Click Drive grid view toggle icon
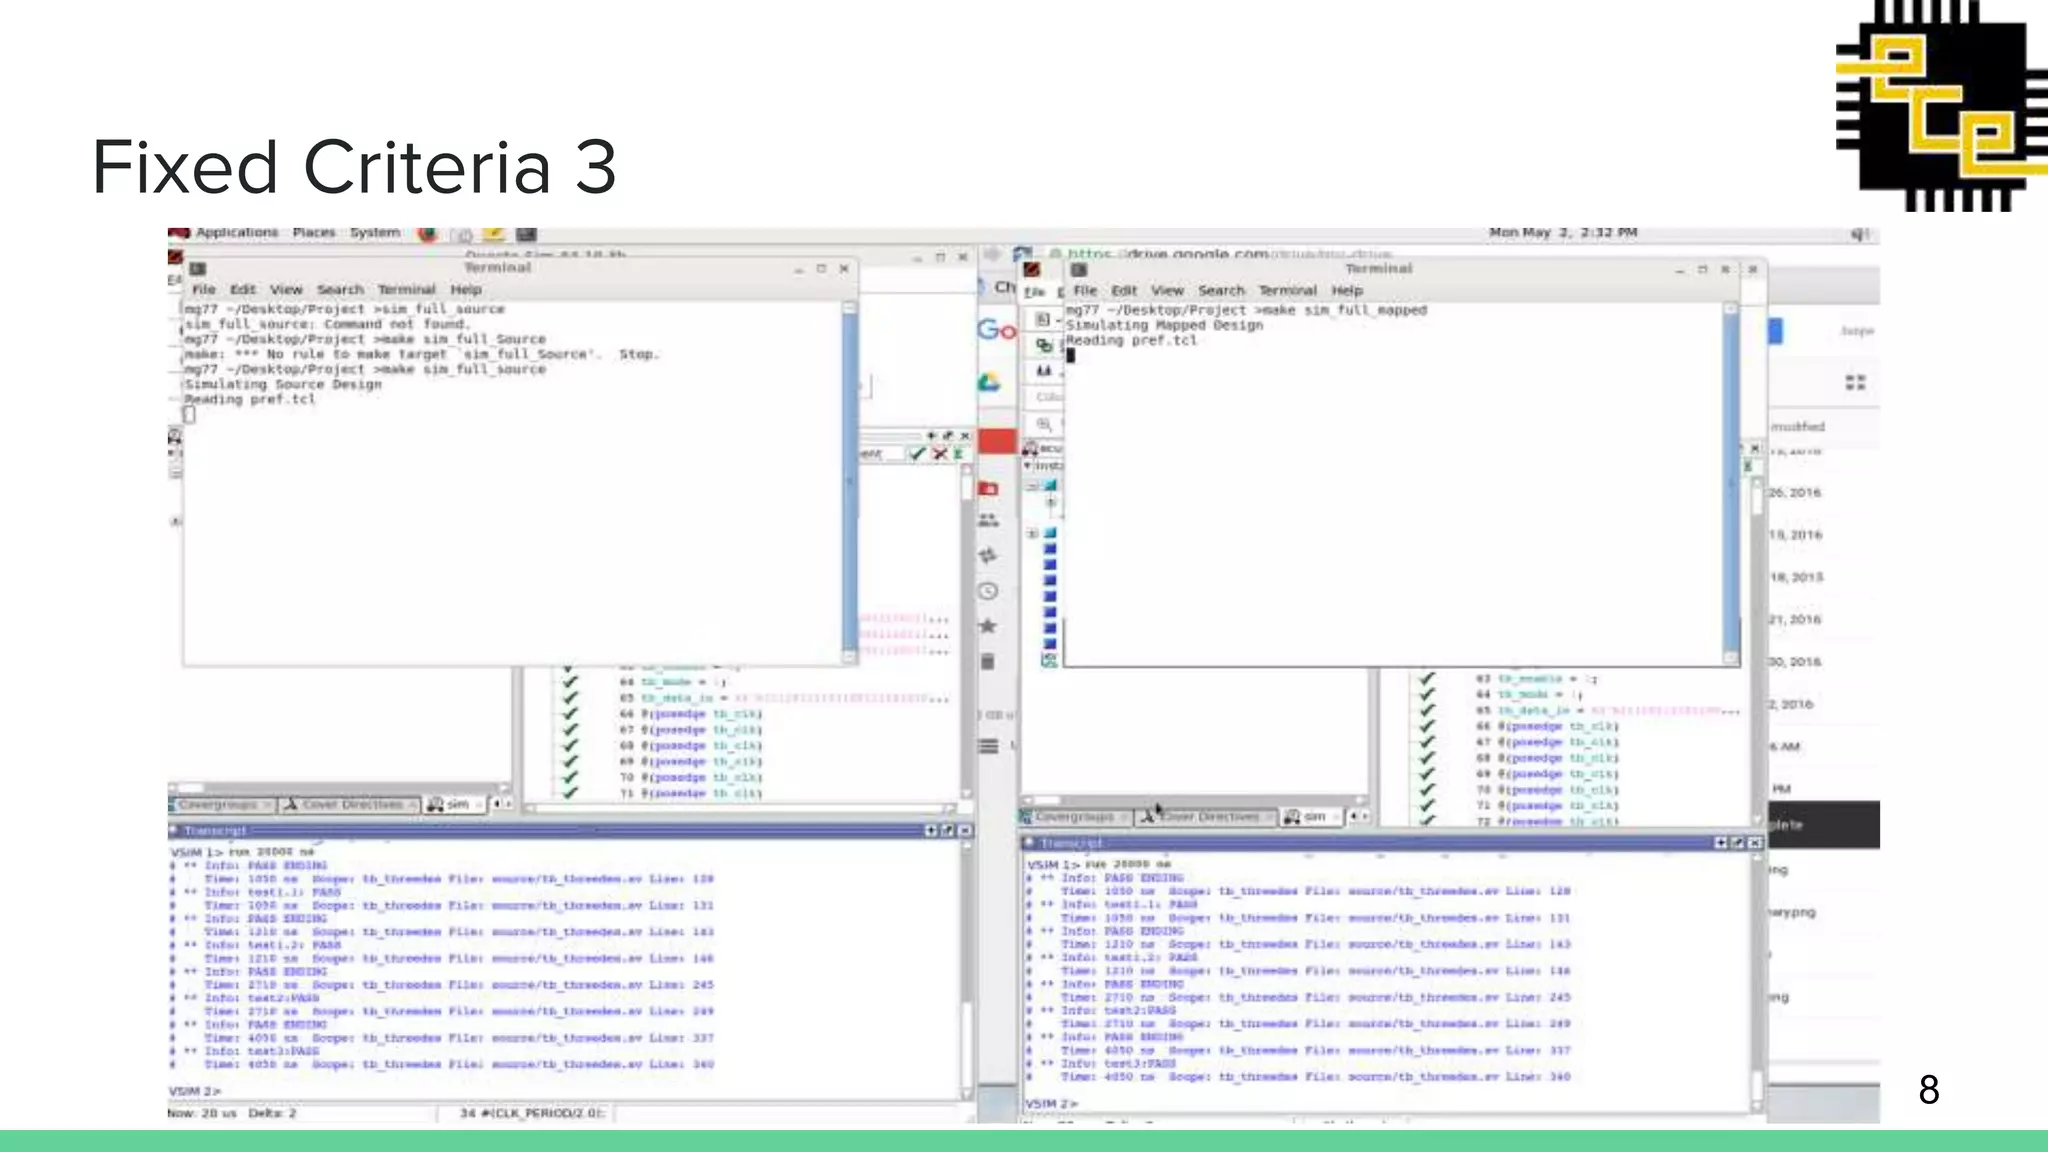Viewport: 2048px width, 1152px height. 1855,383
